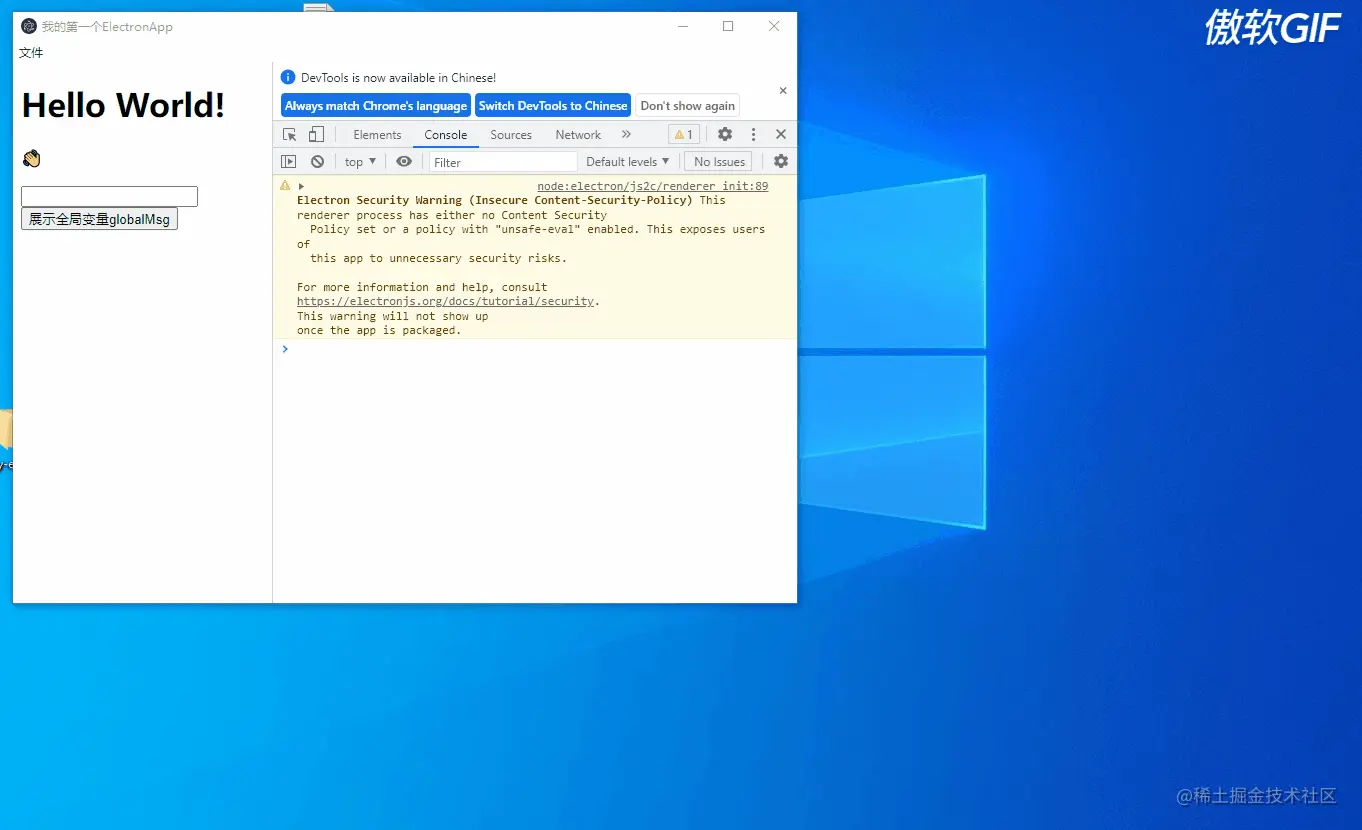Click Don't show again

click(688, 106)
